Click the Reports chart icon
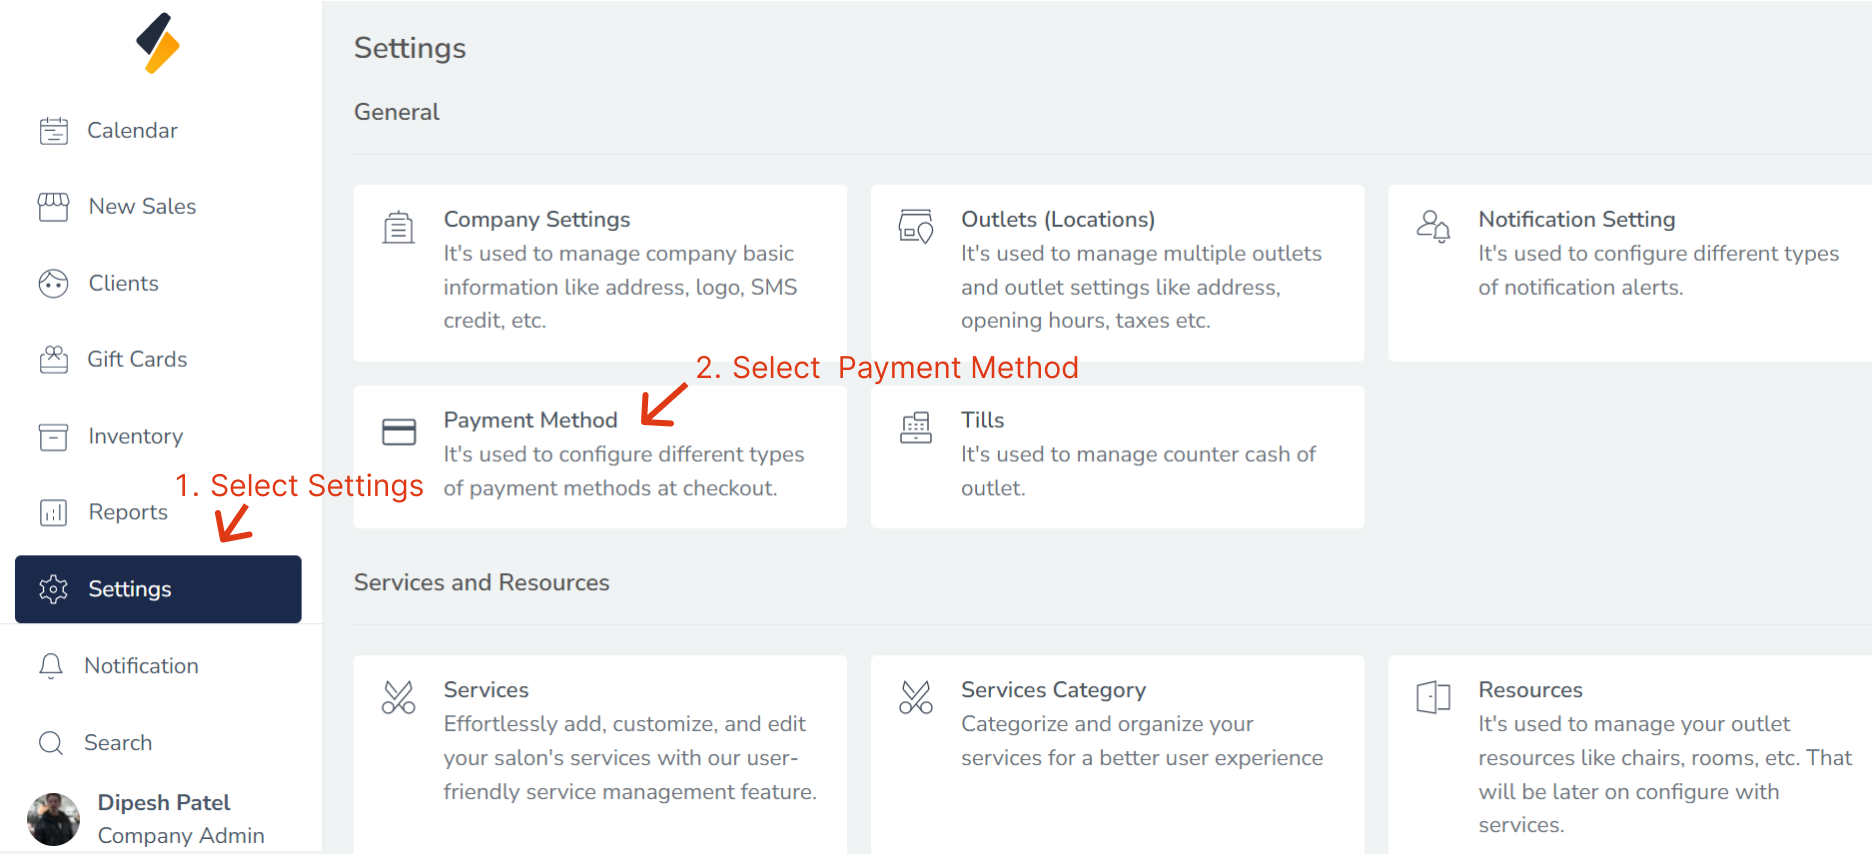Image resolution: width=1872 pixels, height=855 pixels. [54, 513]
